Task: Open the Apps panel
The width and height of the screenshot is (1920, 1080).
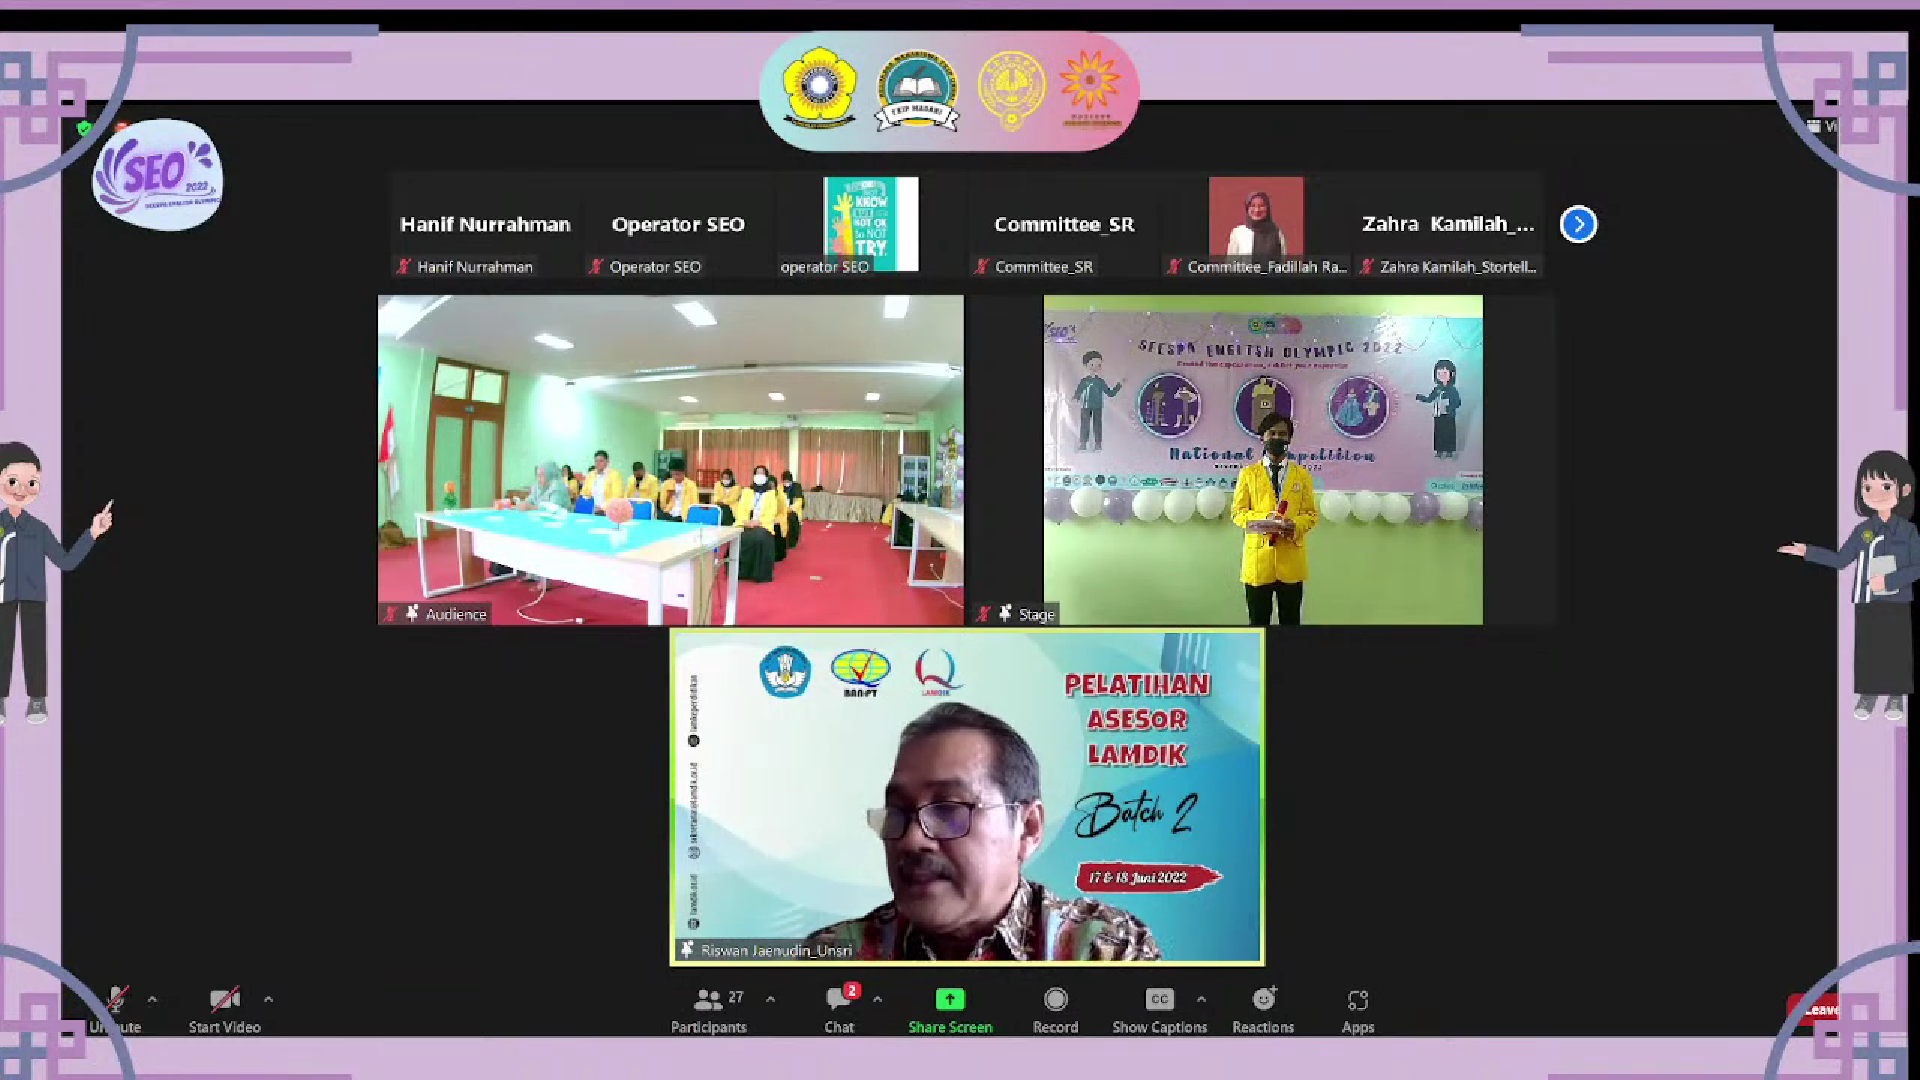Action: pos(1358,1010)
